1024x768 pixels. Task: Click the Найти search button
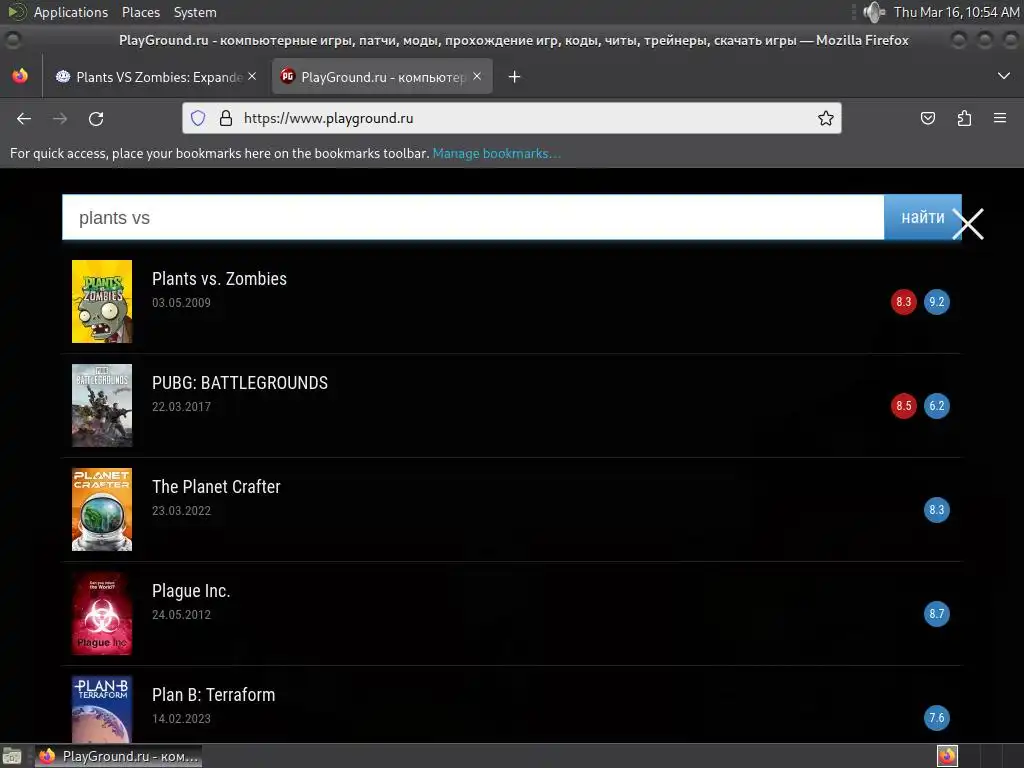point(922,217)
